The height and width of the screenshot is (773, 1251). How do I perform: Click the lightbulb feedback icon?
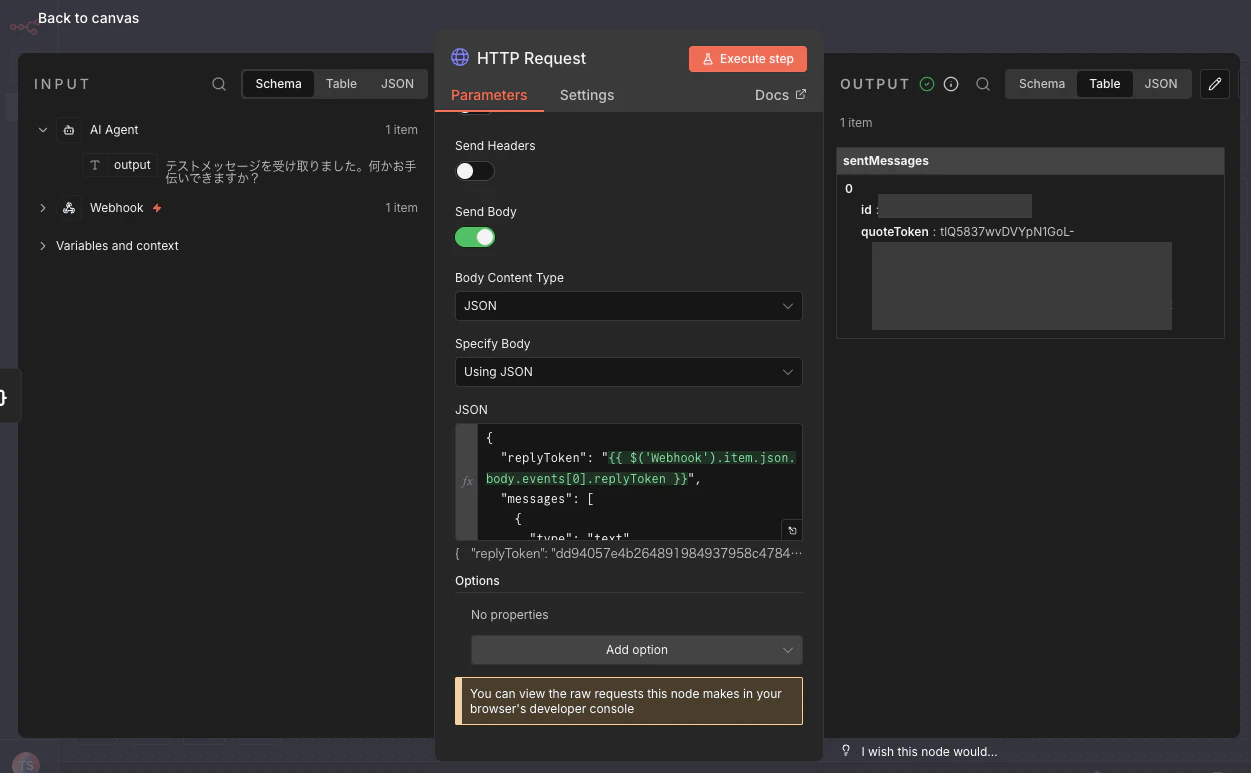point(846,751)
